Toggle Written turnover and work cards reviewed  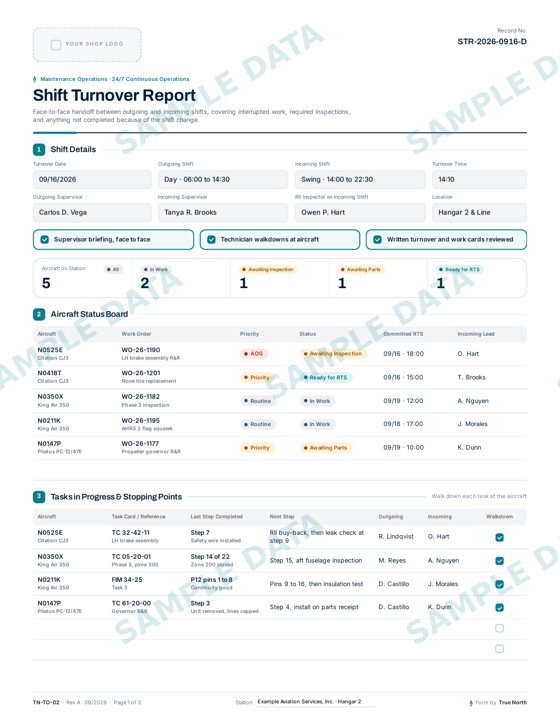[377, 240]
